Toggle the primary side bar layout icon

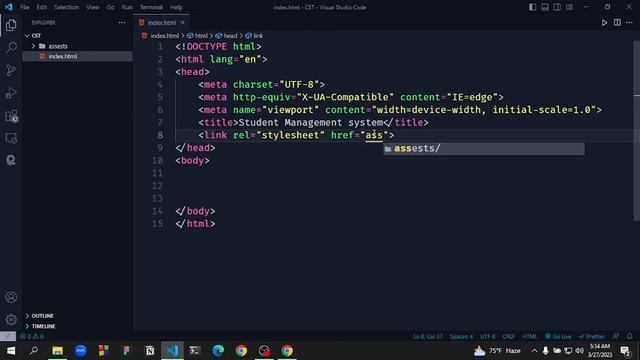click(x=532, y=7)
